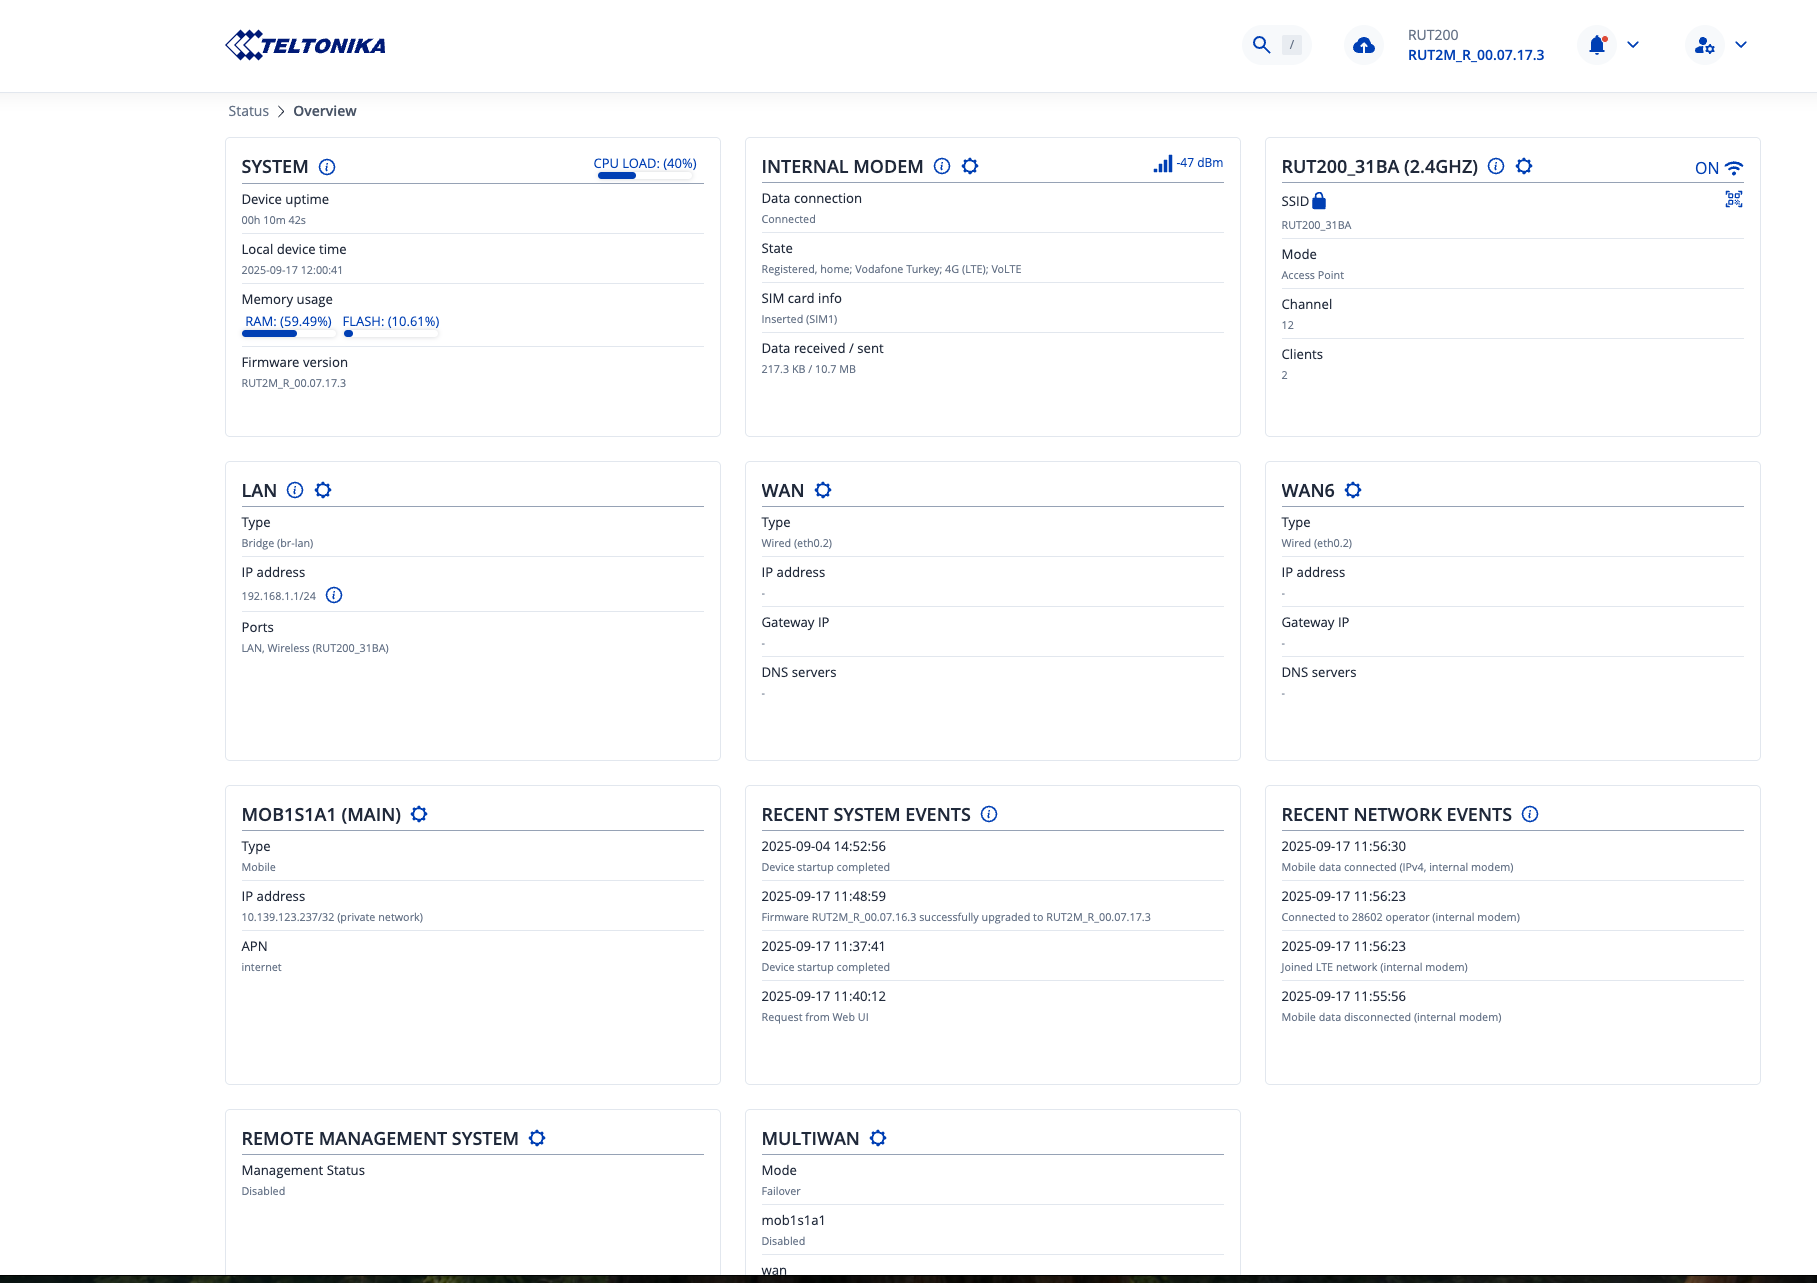Open the RUT2M_R_00.07.17.3 firmware link
The width and height of the screenshot is (1817, 1283).
1475,55
